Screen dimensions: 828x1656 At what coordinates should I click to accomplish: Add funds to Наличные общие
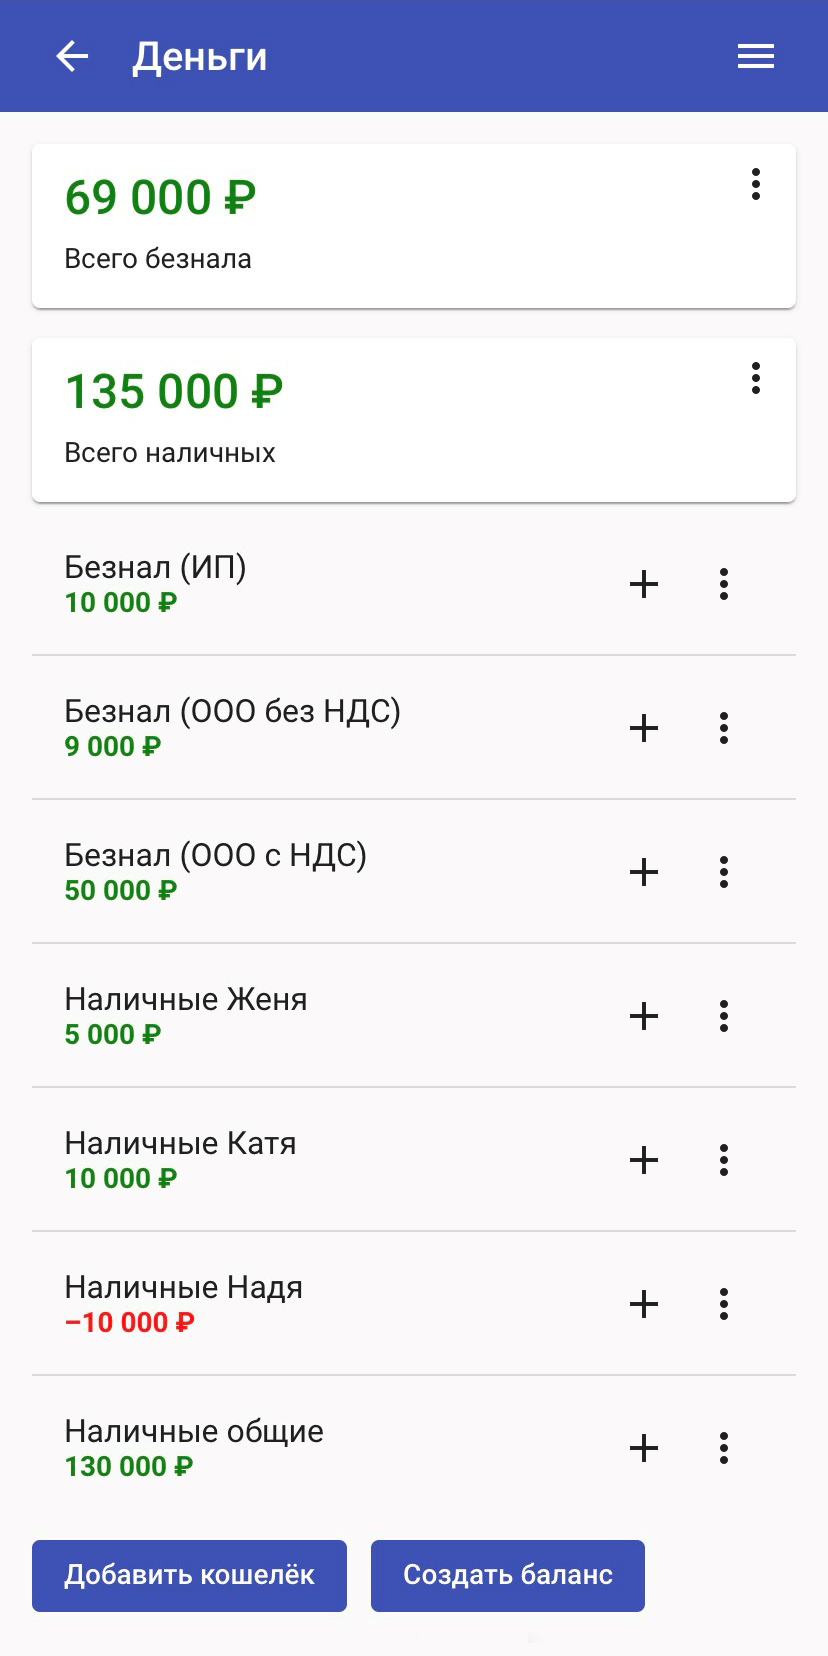[644, 1448]
